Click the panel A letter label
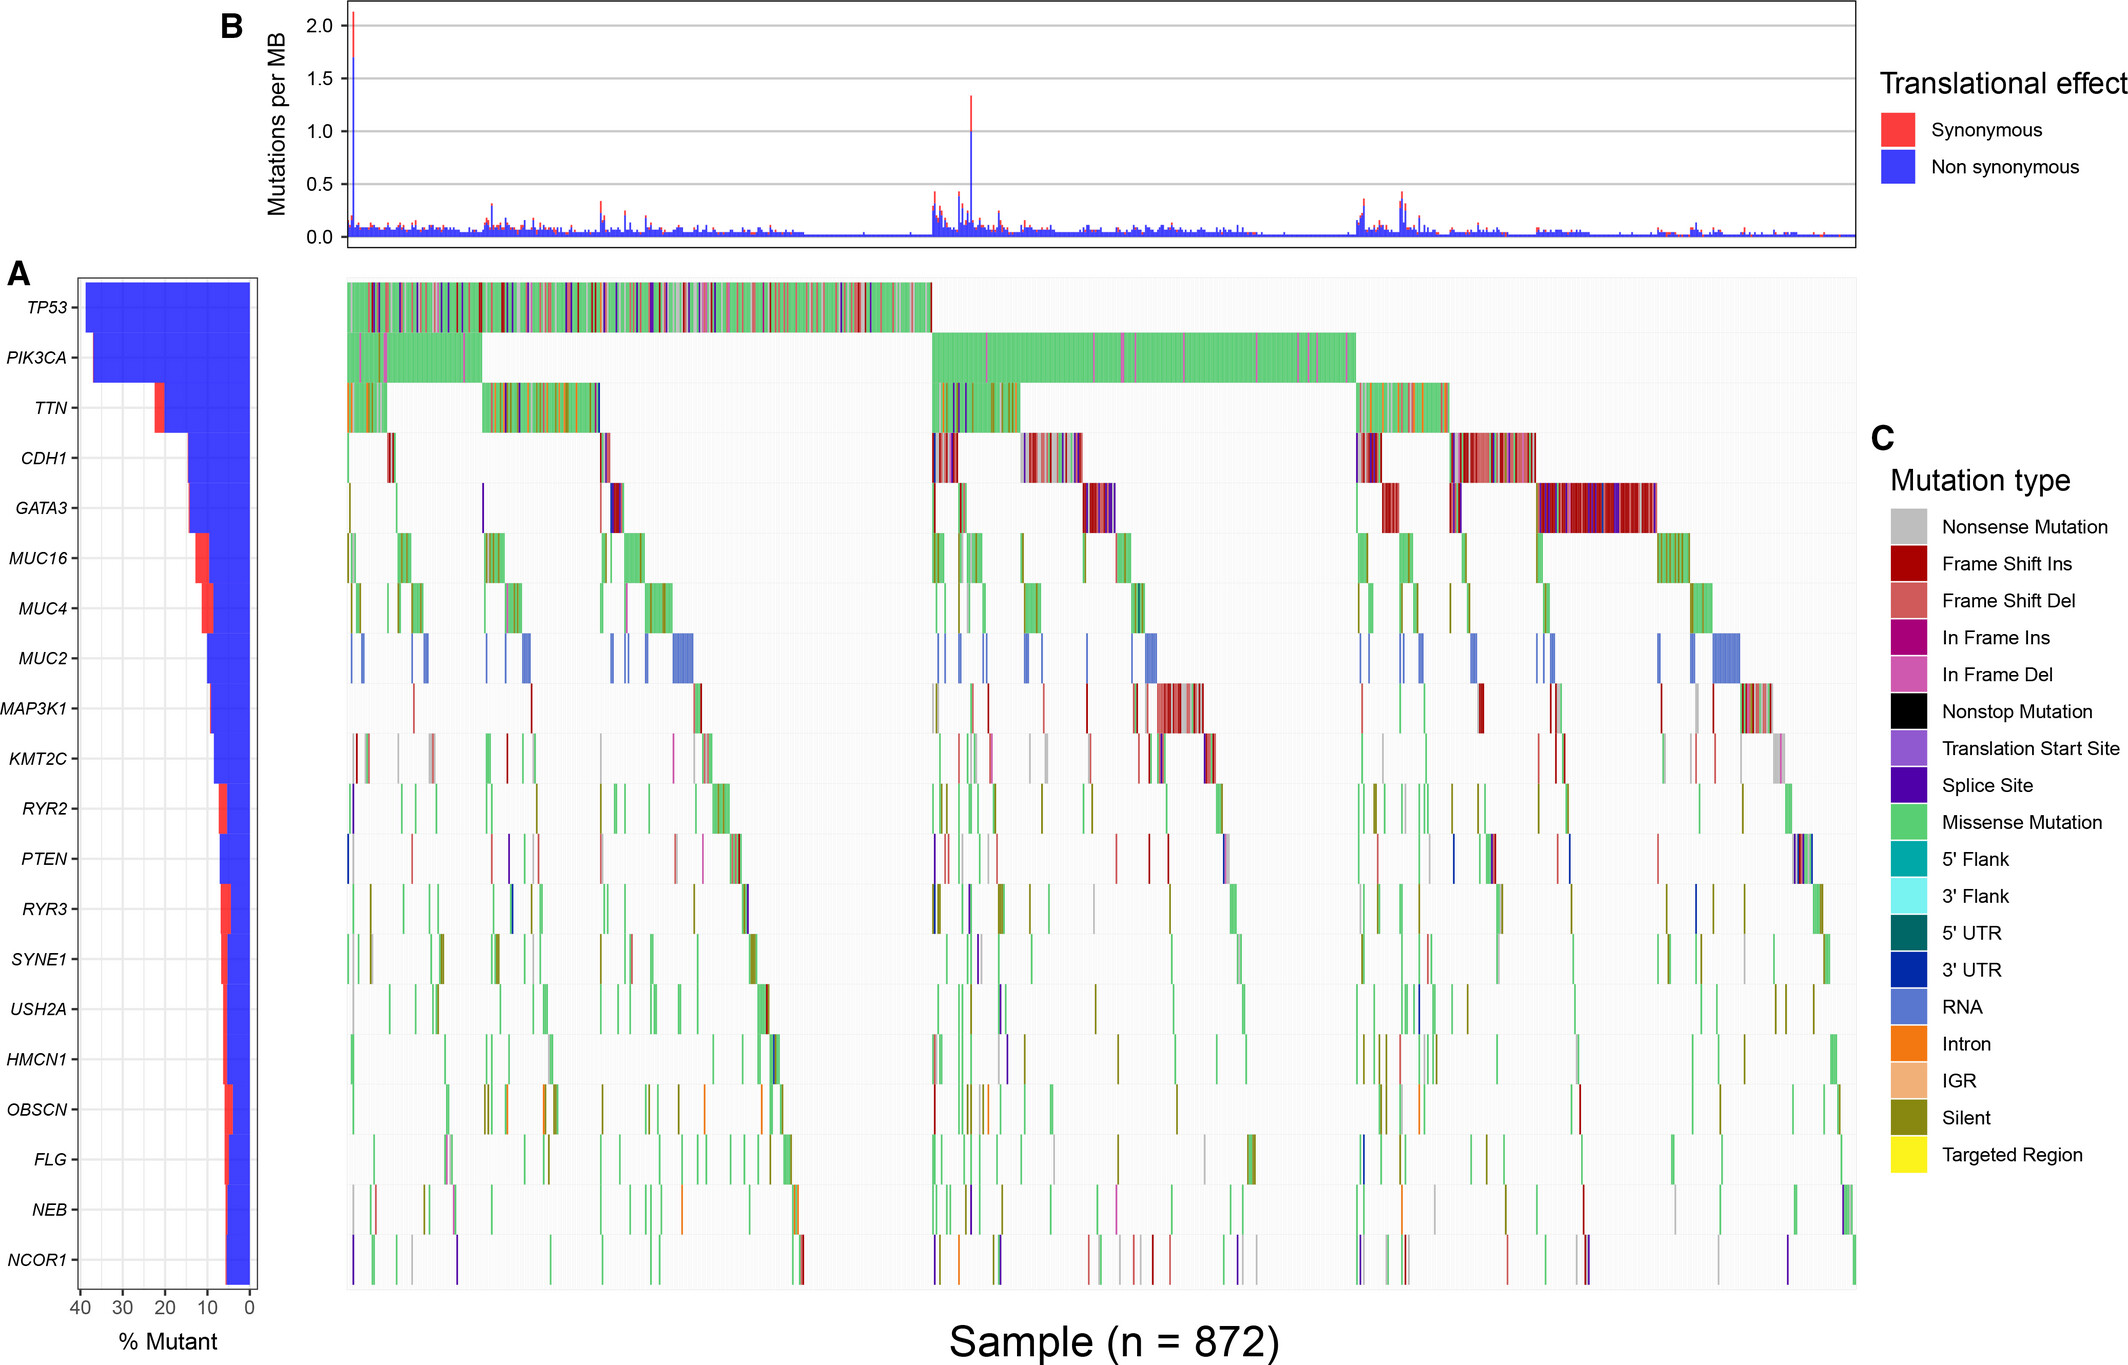The height and width of the screenshot is (1365, 2128). coord(18,273)
